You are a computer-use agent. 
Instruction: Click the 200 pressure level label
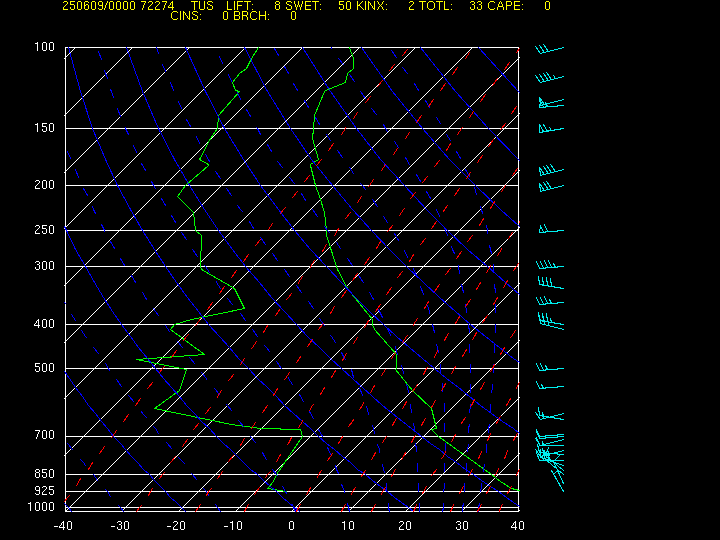tap(45, 185)
